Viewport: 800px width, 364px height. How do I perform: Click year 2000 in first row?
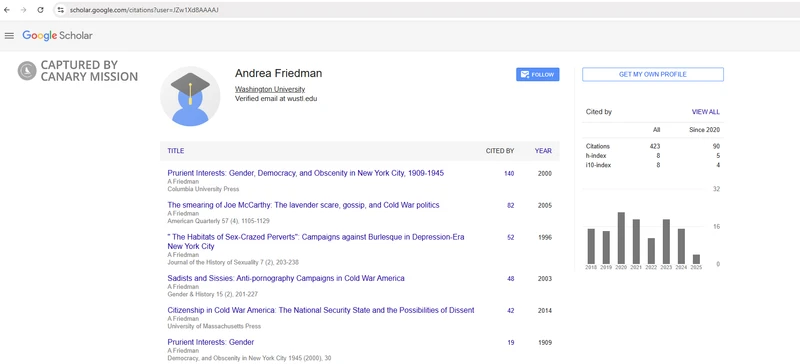[x=544, y=174]
